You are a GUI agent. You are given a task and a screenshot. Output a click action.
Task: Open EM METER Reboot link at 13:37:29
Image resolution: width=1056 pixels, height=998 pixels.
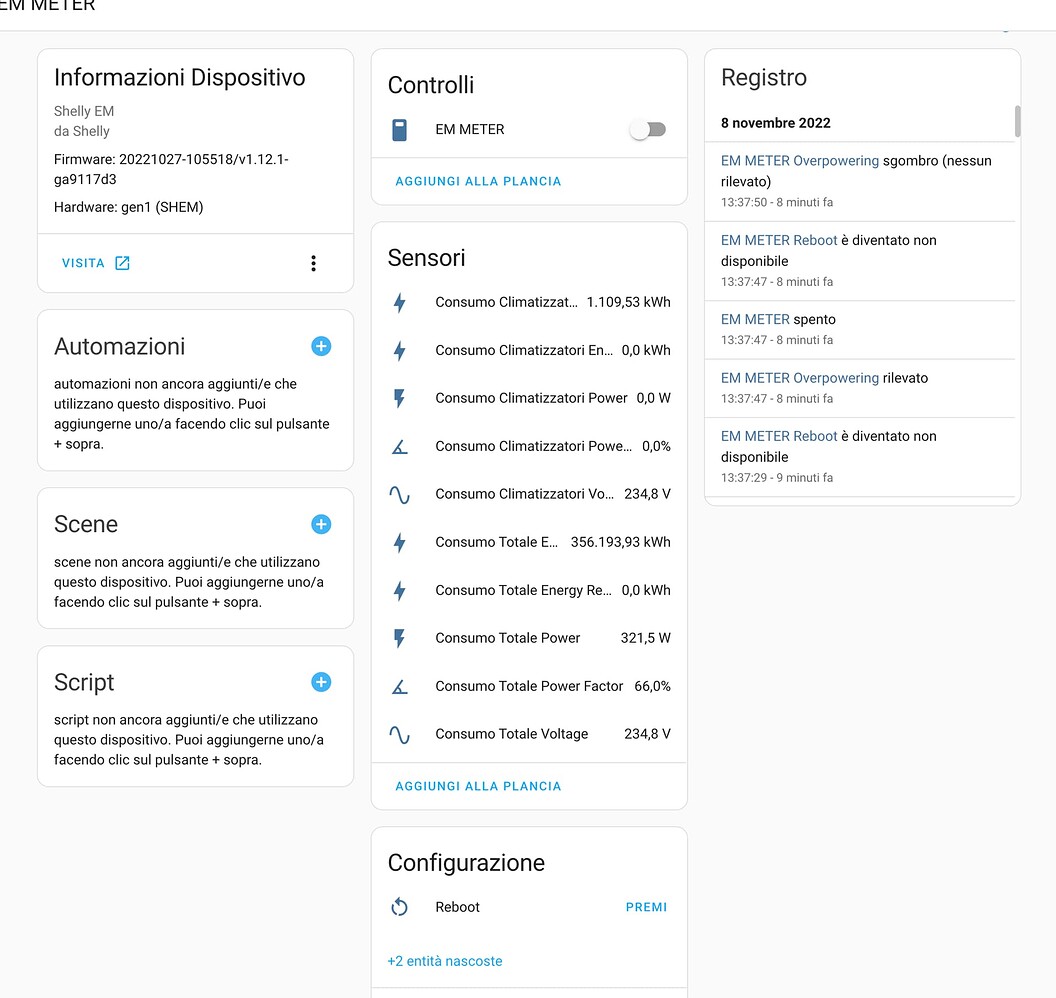pos(779,436)
